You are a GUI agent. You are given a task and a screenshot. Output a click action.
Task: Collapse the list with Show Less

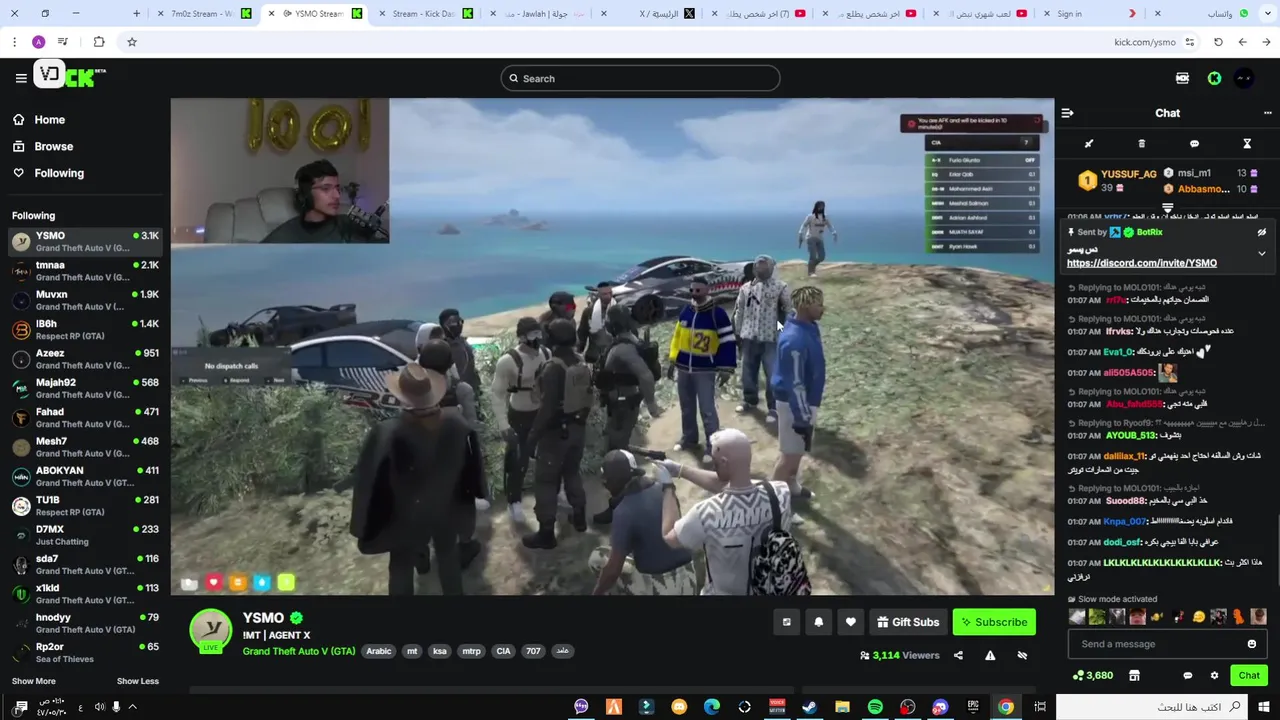click(x=138, y=681)
